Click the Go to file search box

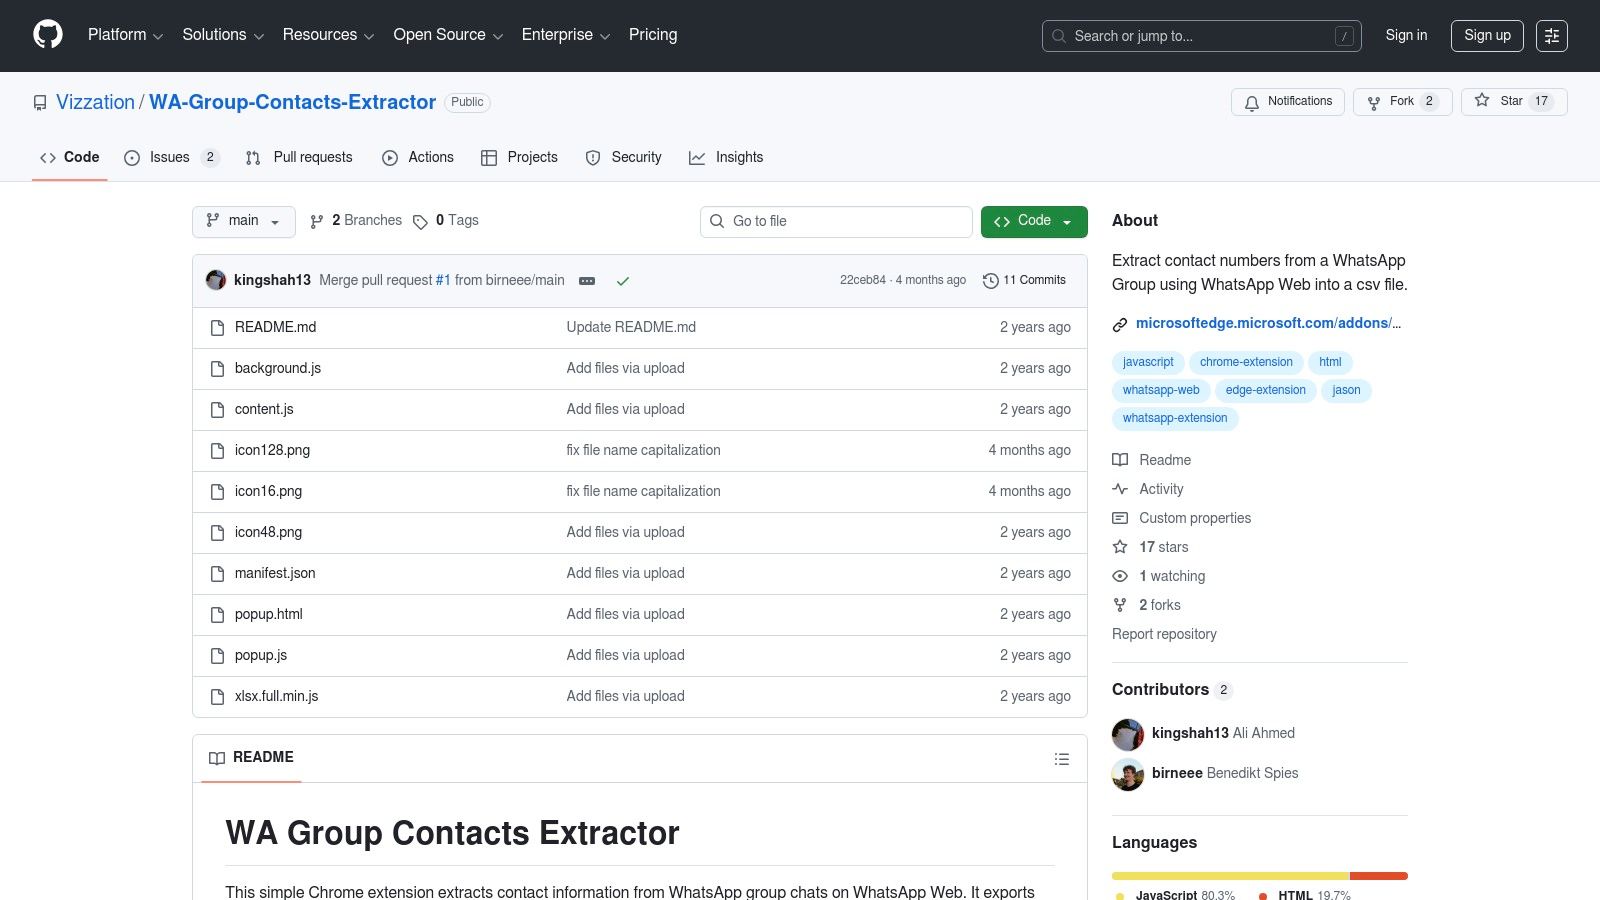click(x=836, y=221)
